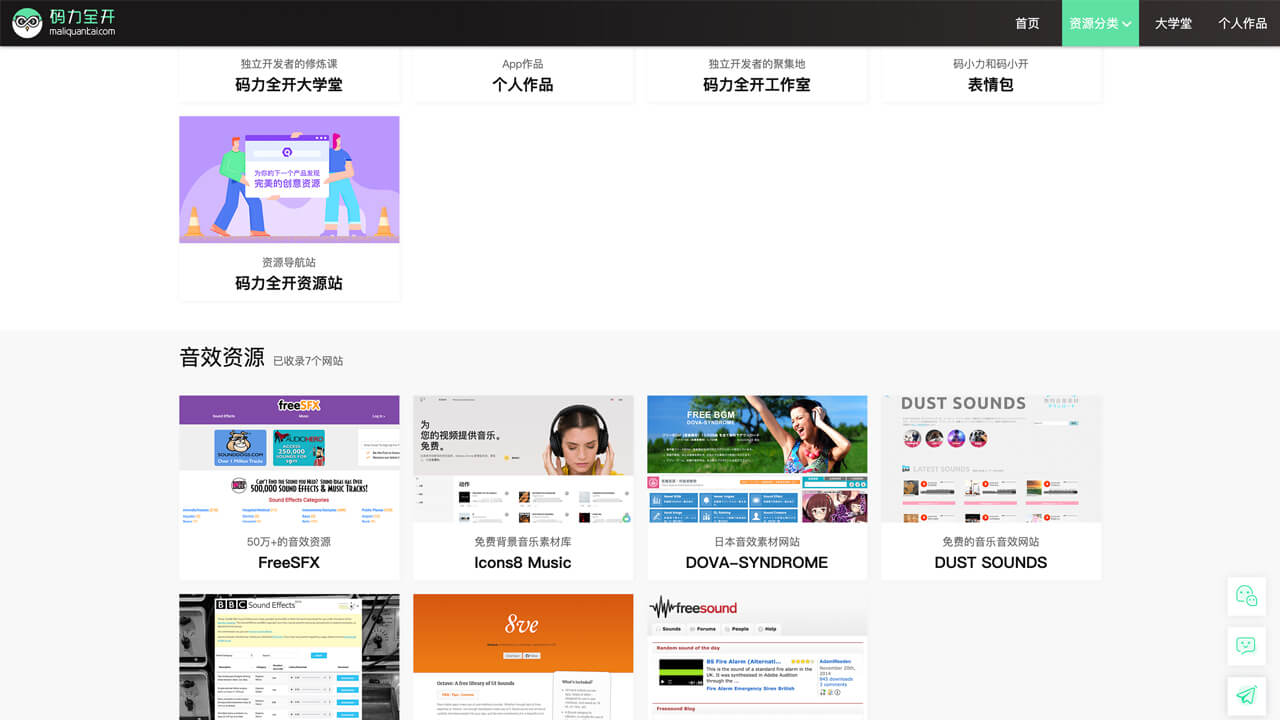Go to 首页 in navigation bar
The image size is (1280, 720).
tap(1027, 23)
